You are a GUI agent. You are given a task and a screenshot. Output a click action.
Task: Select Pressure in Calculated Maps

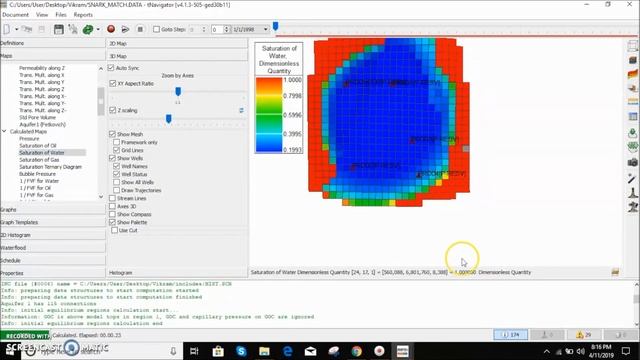click(29, 138)
